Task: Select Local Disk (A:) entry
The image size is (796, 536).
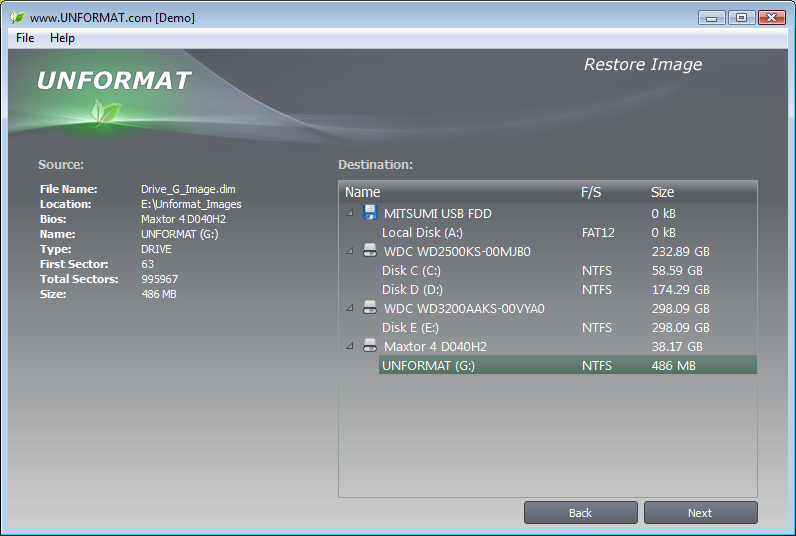Action: pos(568,232)
